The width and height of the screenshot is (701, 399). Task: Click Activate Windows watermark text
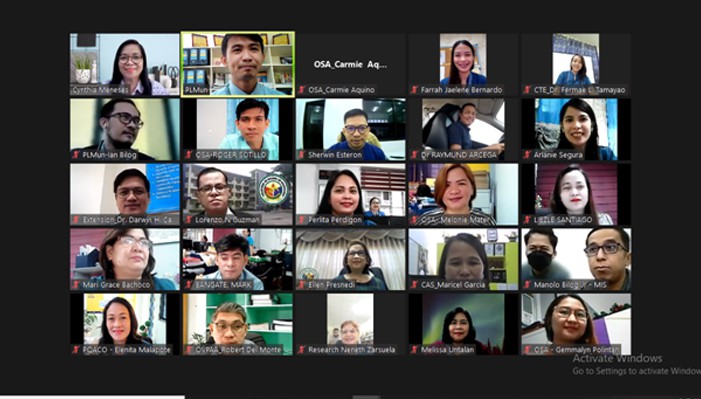click(617, 358)
